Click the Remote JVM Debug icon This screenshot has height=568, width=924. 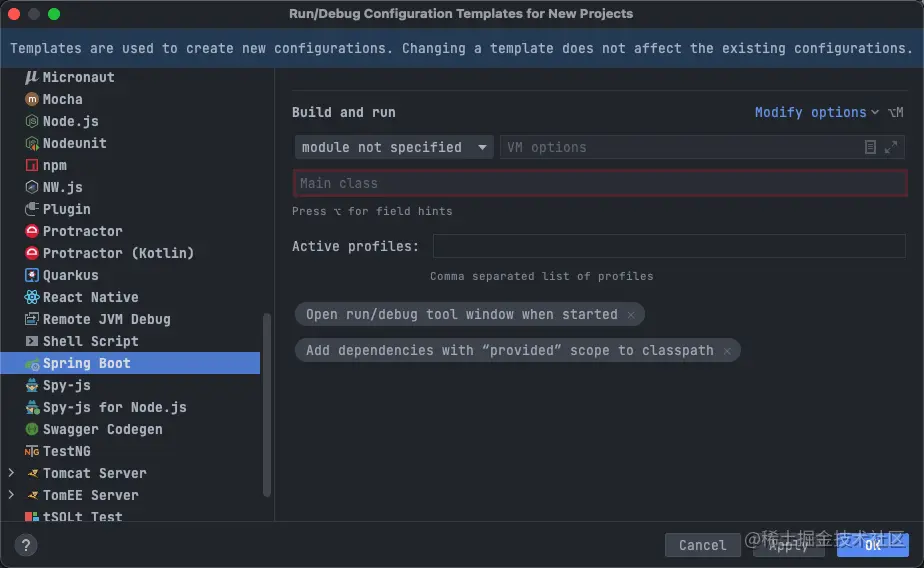tap(32, 319)
